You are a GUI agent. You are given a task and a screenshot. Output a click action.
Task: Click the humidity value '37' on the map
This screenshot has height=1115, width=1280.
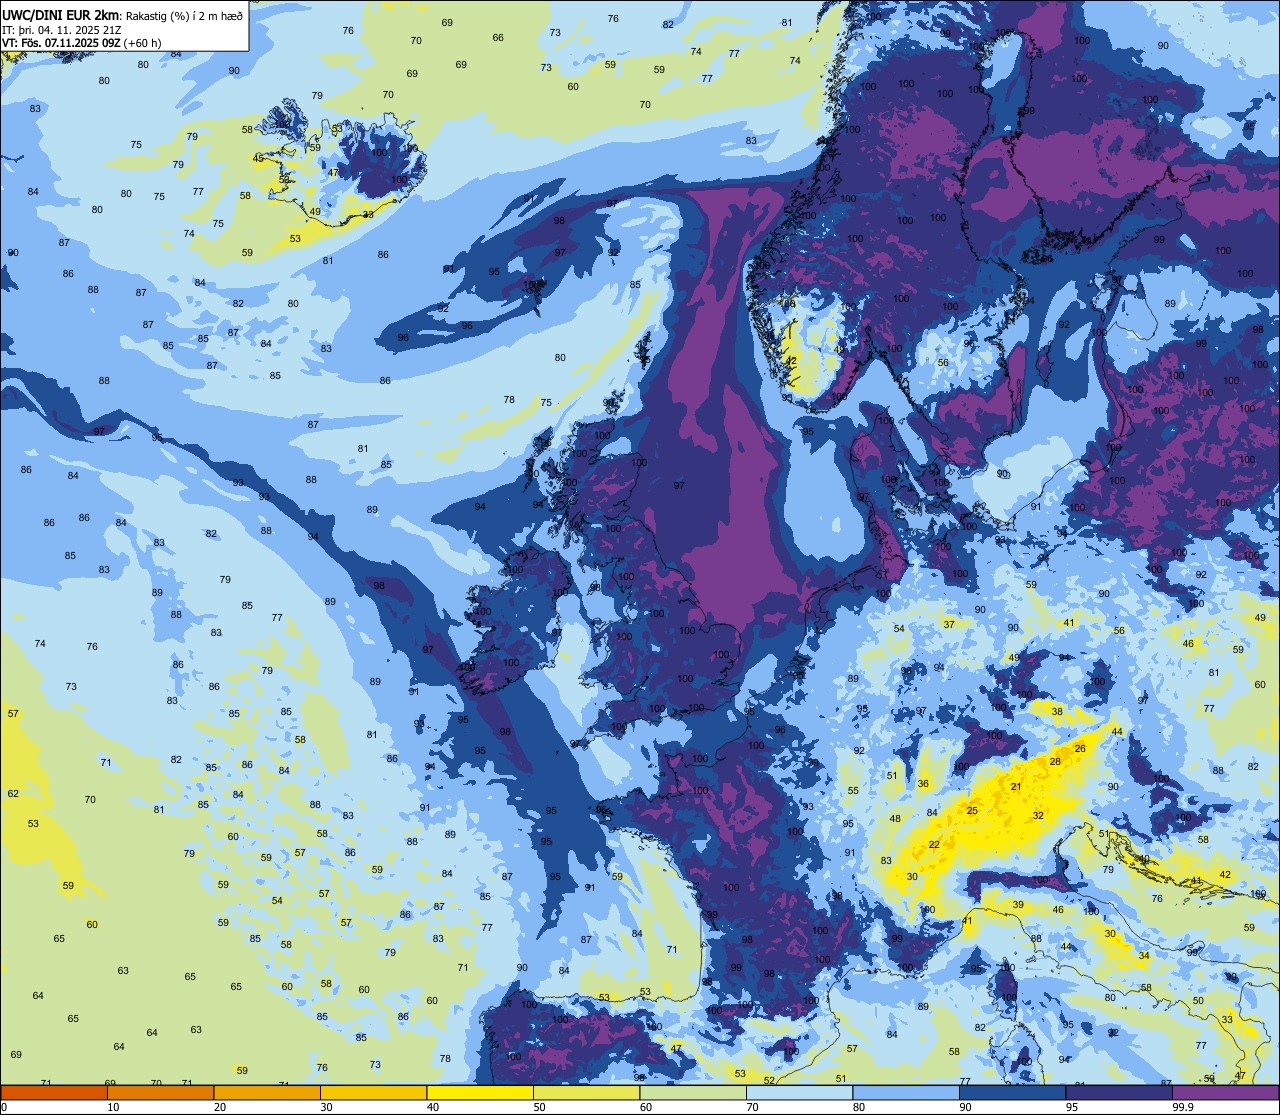[x=949, y=624]
